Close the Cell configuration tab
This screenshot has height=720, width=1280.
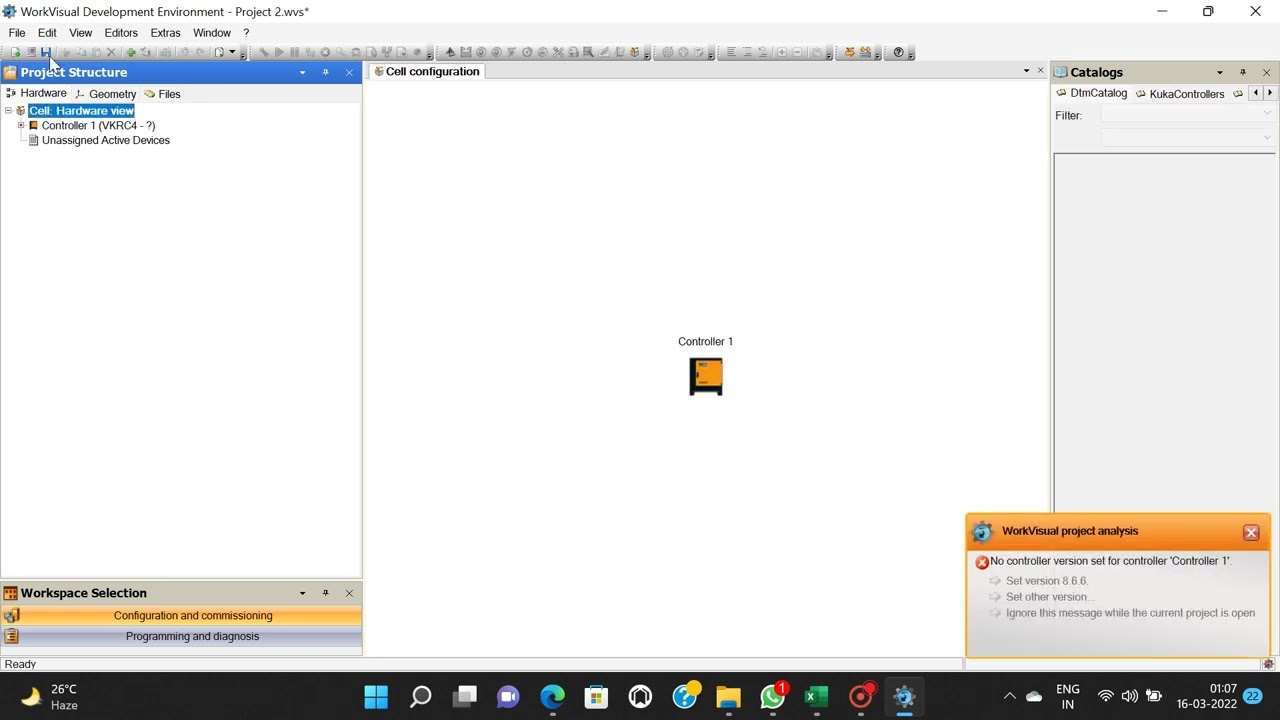[1040, 71]
